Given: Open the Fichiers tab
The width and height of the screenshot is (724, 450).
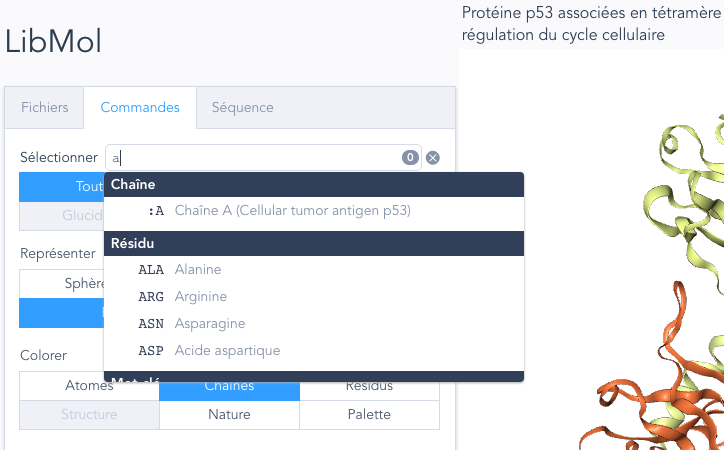Looking at the screenshot, I should pos(44,108).
